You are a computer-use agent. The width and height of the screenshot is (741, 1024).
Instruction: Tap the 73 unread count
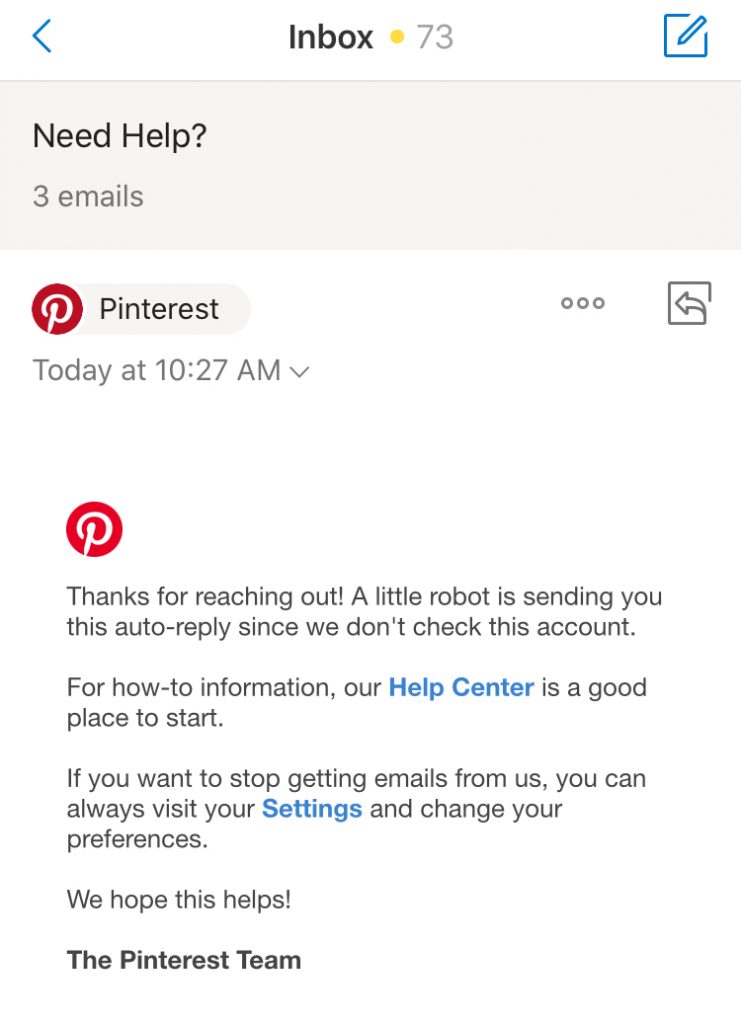[x=435, y=38]
